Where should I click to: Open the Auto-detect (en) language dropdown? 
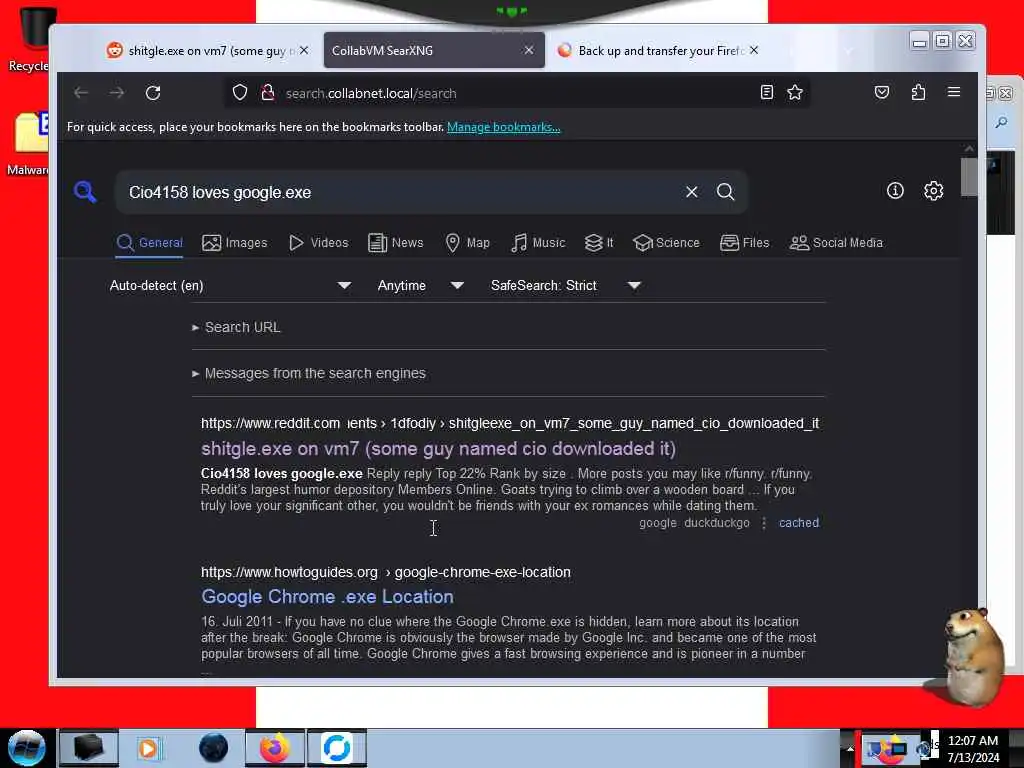click(230, 285)
